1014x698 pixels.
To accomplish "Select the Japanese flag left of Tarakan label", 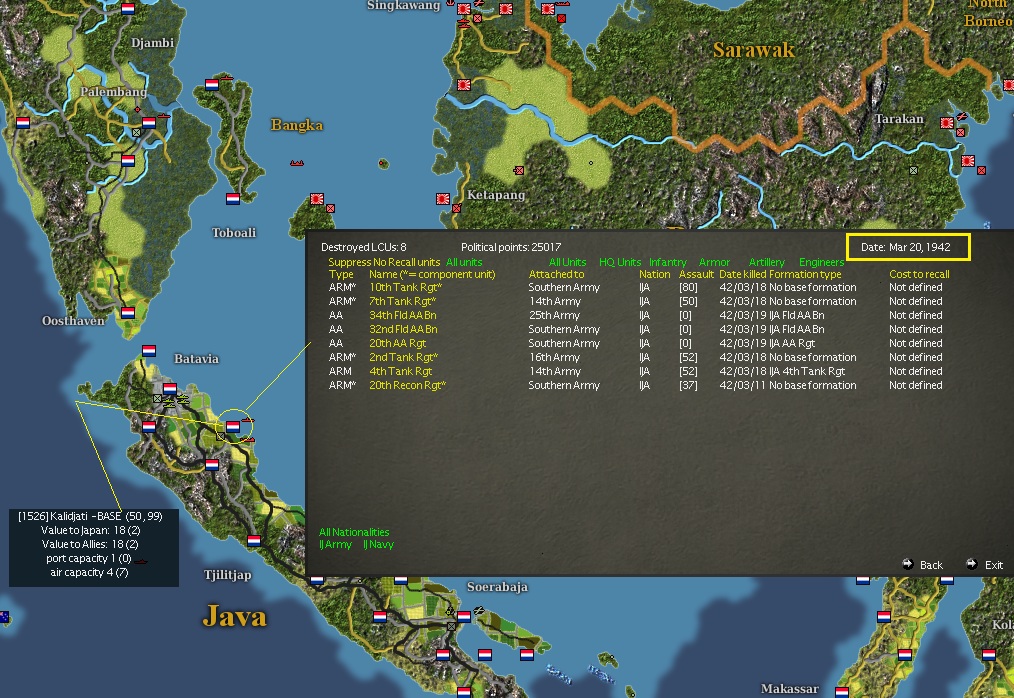I will click(947, 122).
